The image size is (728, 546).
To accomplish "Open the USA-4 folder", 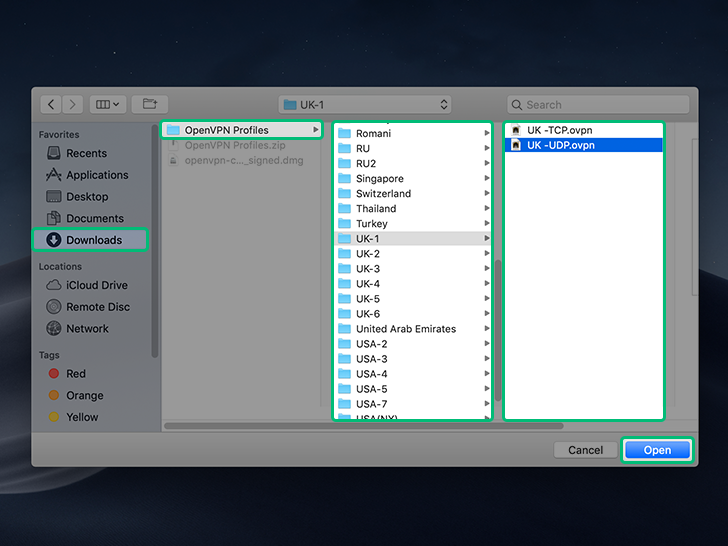I will 412,374.
